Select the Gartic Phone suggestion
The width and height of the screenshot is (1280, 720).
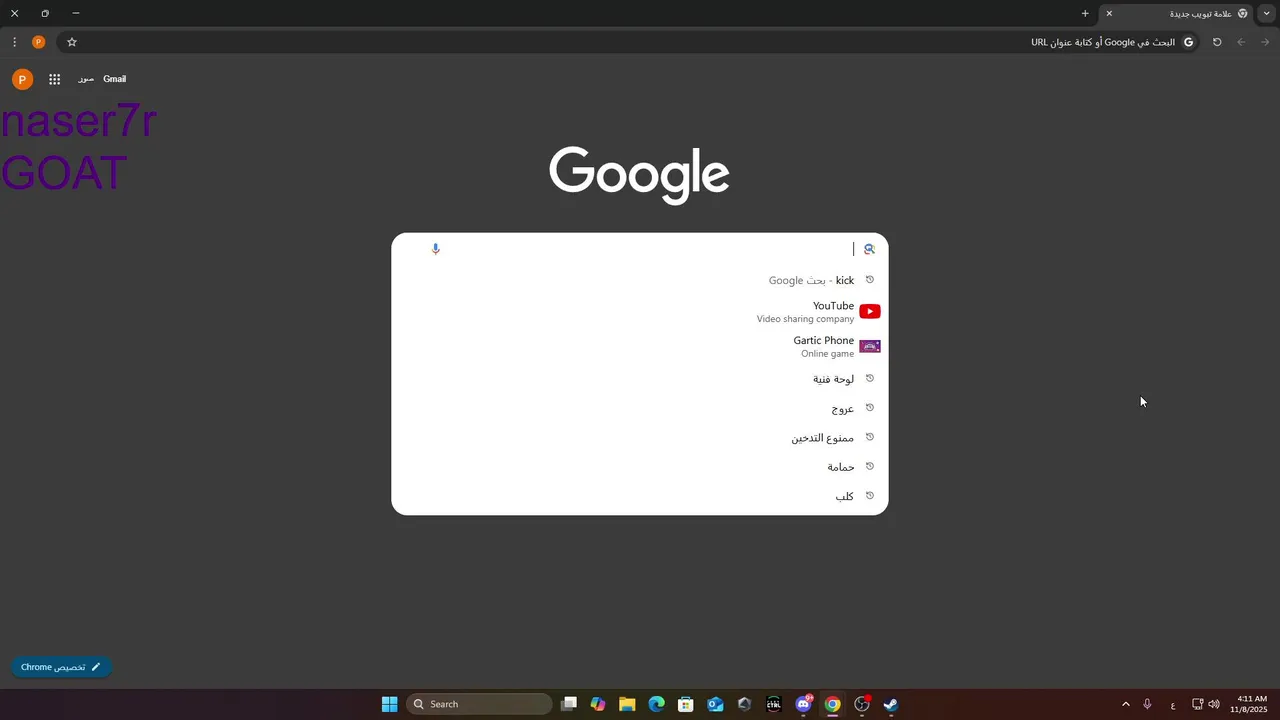640,346
